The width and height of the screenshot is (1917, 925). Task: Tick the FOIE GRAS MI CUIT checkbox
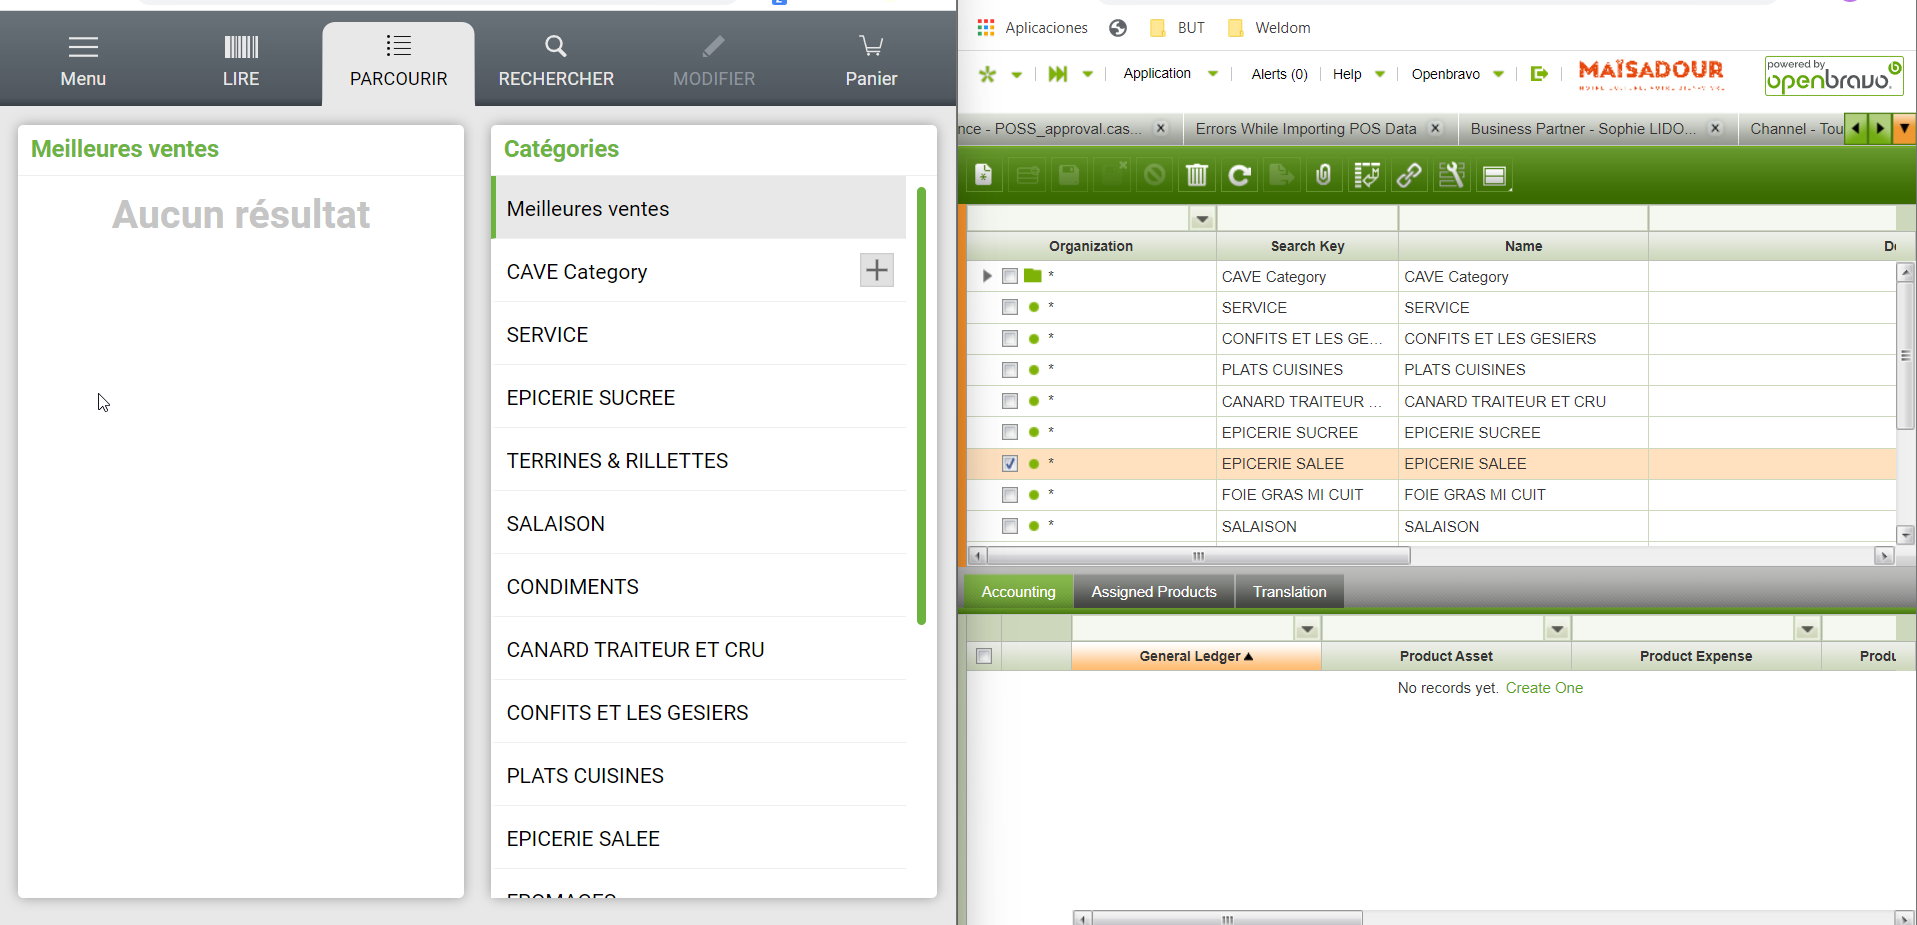tap(1010, 495)
